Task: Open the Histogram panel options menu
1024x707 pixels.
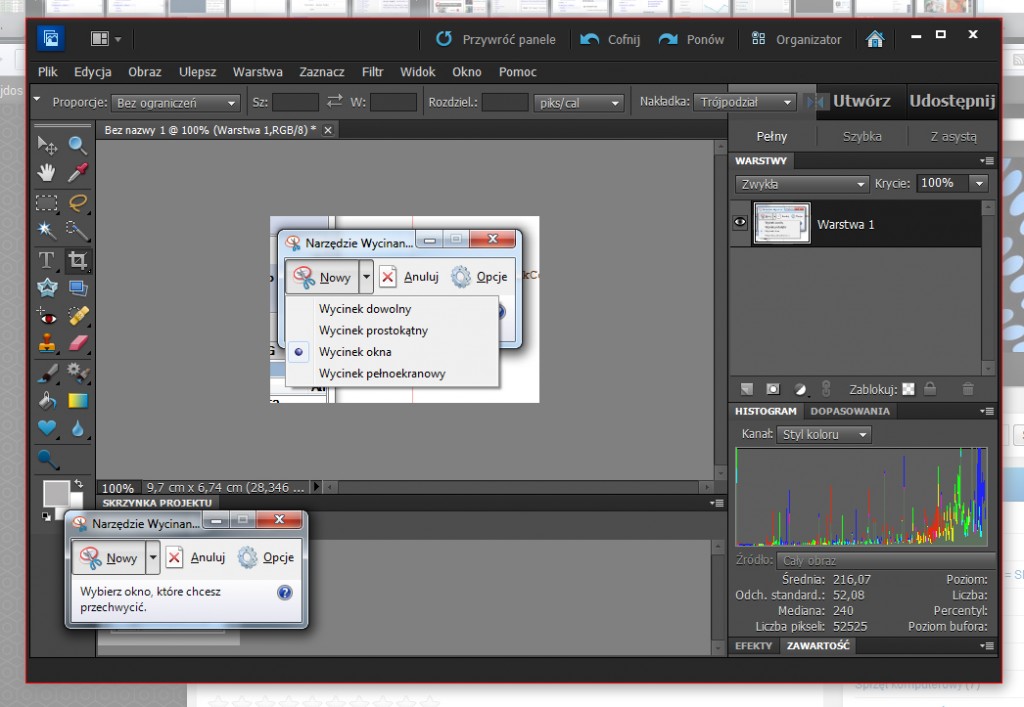Action: point(987,411)
